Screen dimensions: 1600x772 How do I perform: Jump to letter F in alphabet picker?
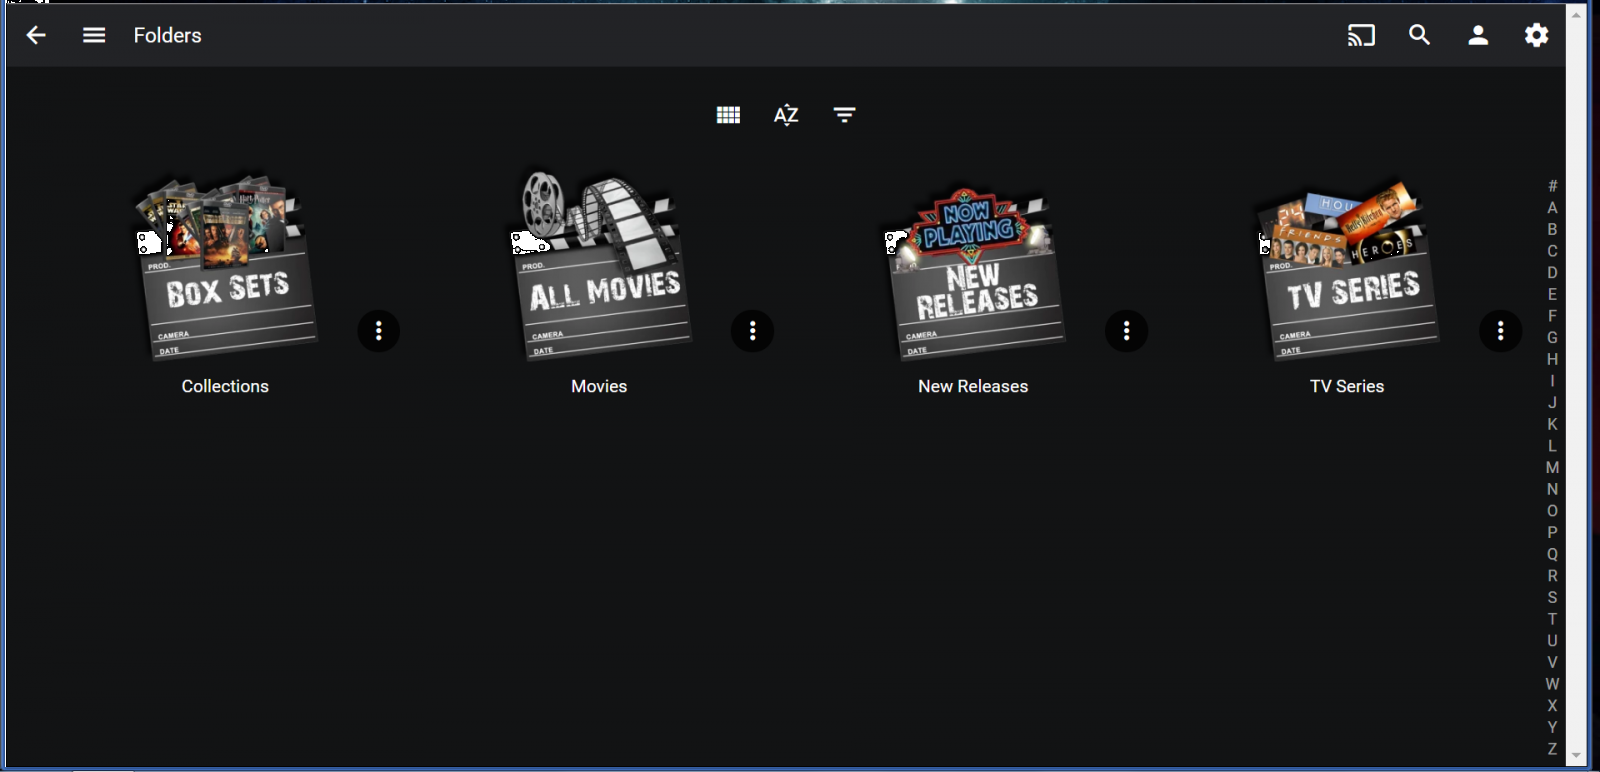click(x=1552, y=316)
